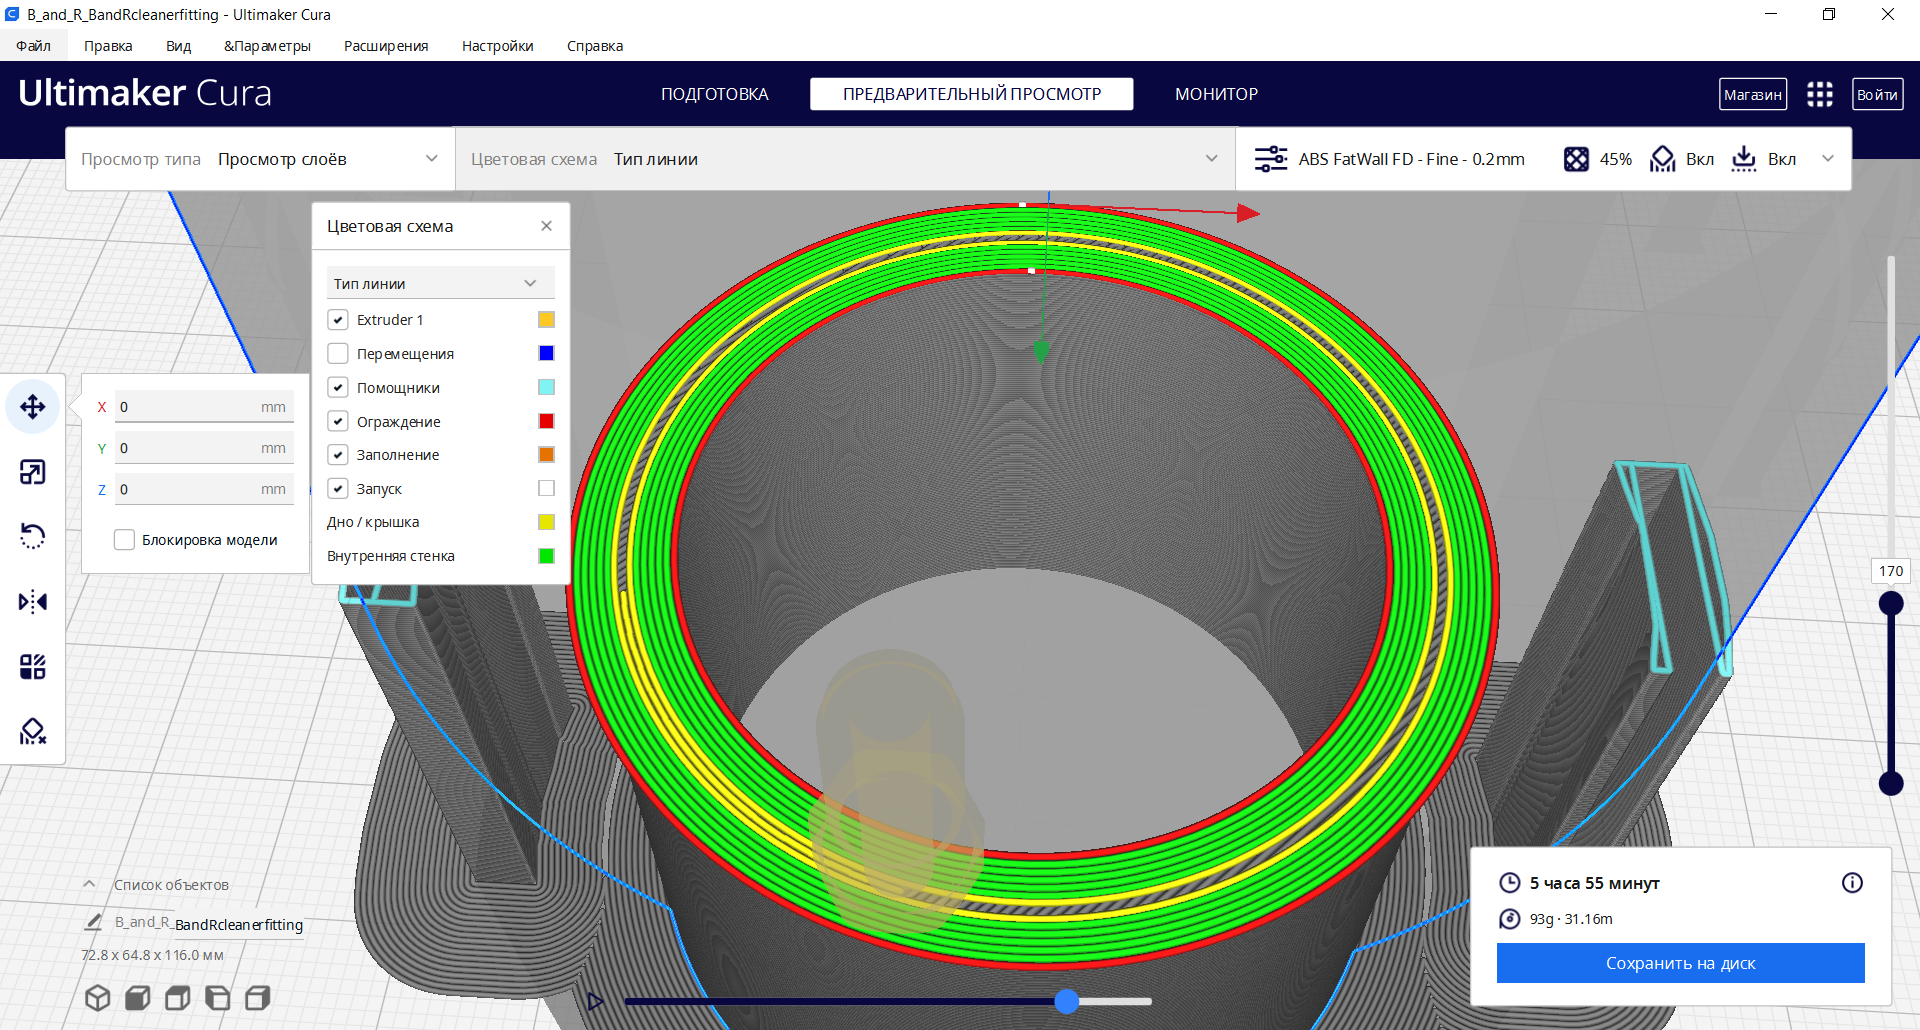The image size is (1920, 1030).
Task: Click the material usage spool icon
Action: pyautogui.click(x=1510, y=919)
